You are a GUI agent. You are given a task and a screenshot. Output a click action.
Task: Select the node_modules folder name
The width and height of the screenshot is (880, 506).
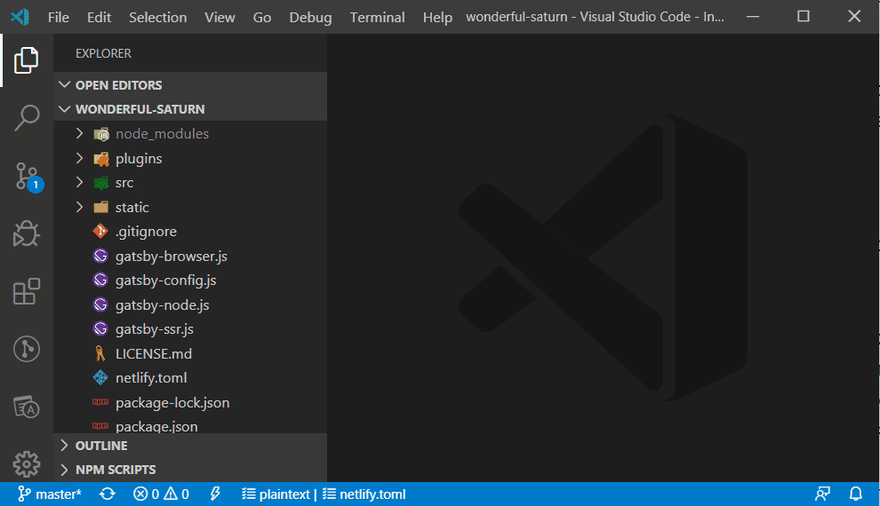pos(162,134)
